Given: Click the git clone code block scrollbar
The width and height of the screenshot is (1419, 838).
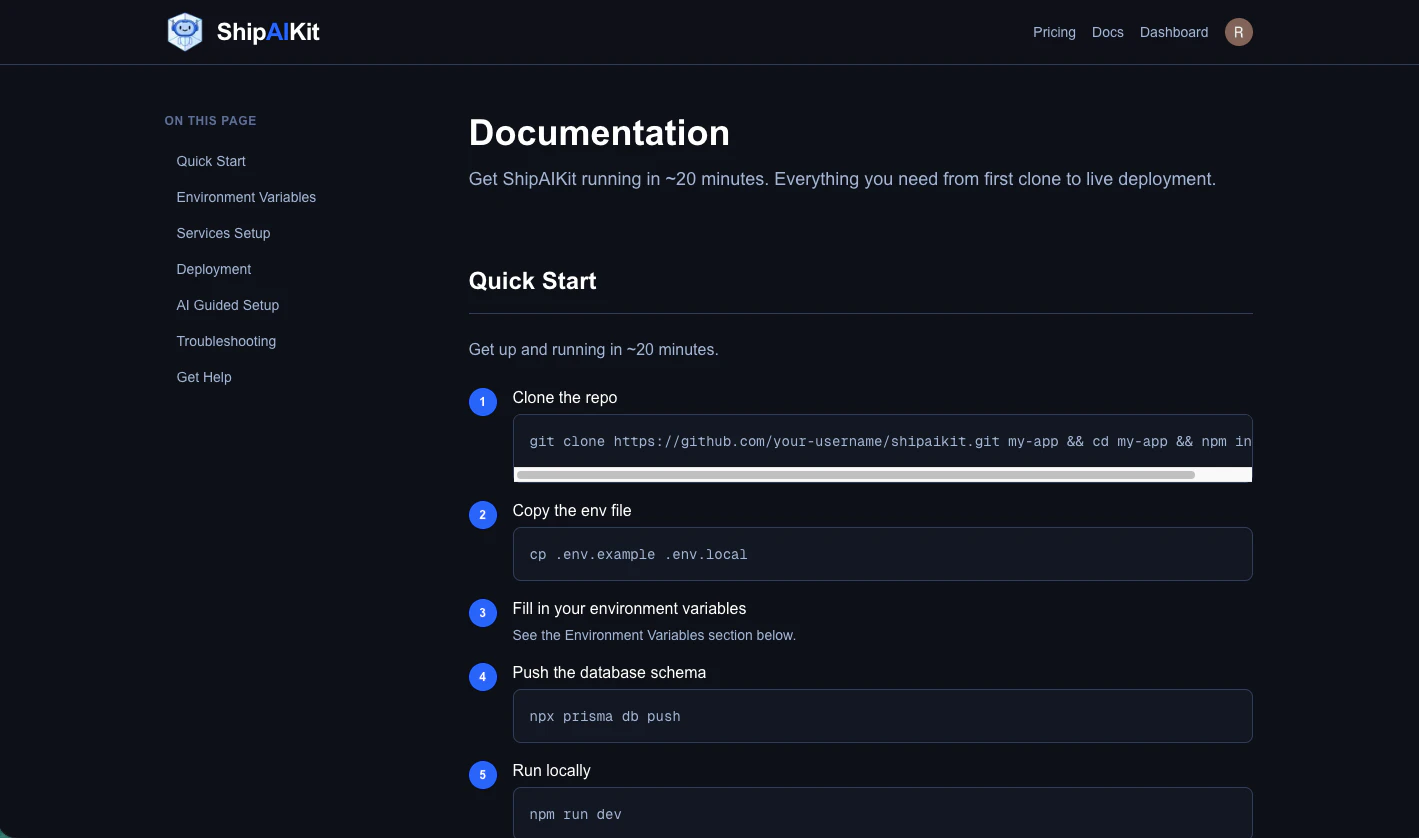Looking at the screenshot, I should tap(855, 475).
